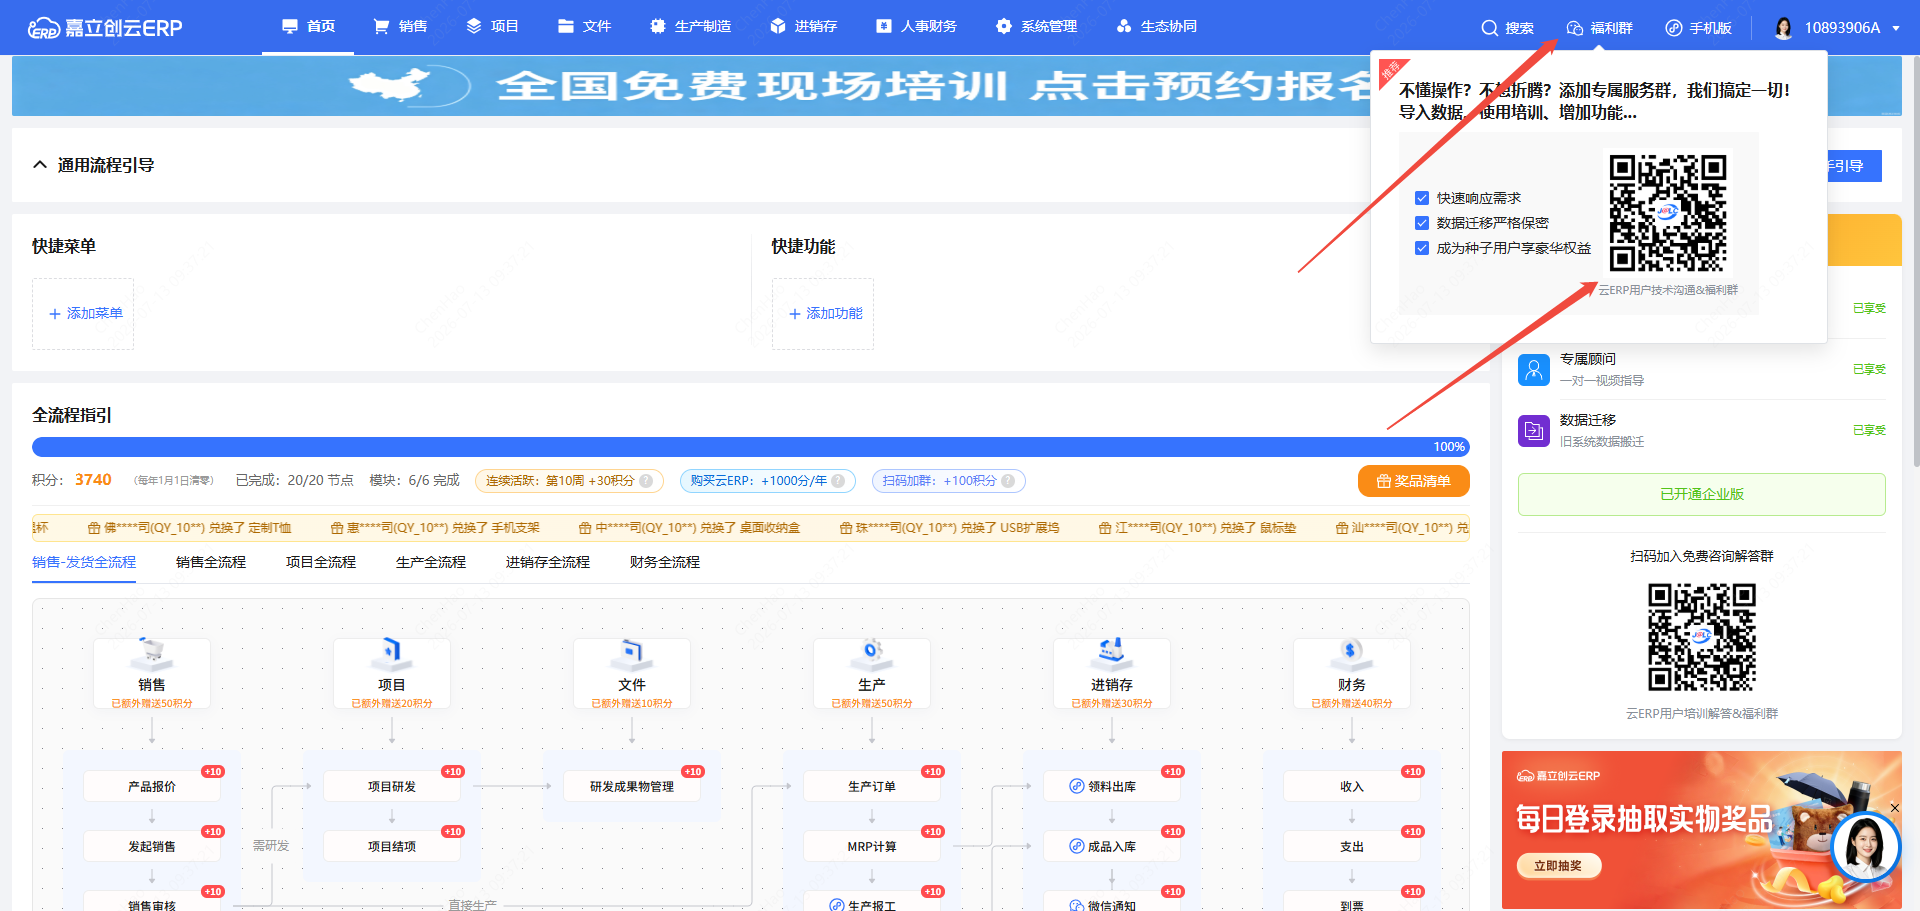1920x911 pixels.
Task: Click the 扫码加入免费咨询解答群 QR code
Action: pos(1701,637)
